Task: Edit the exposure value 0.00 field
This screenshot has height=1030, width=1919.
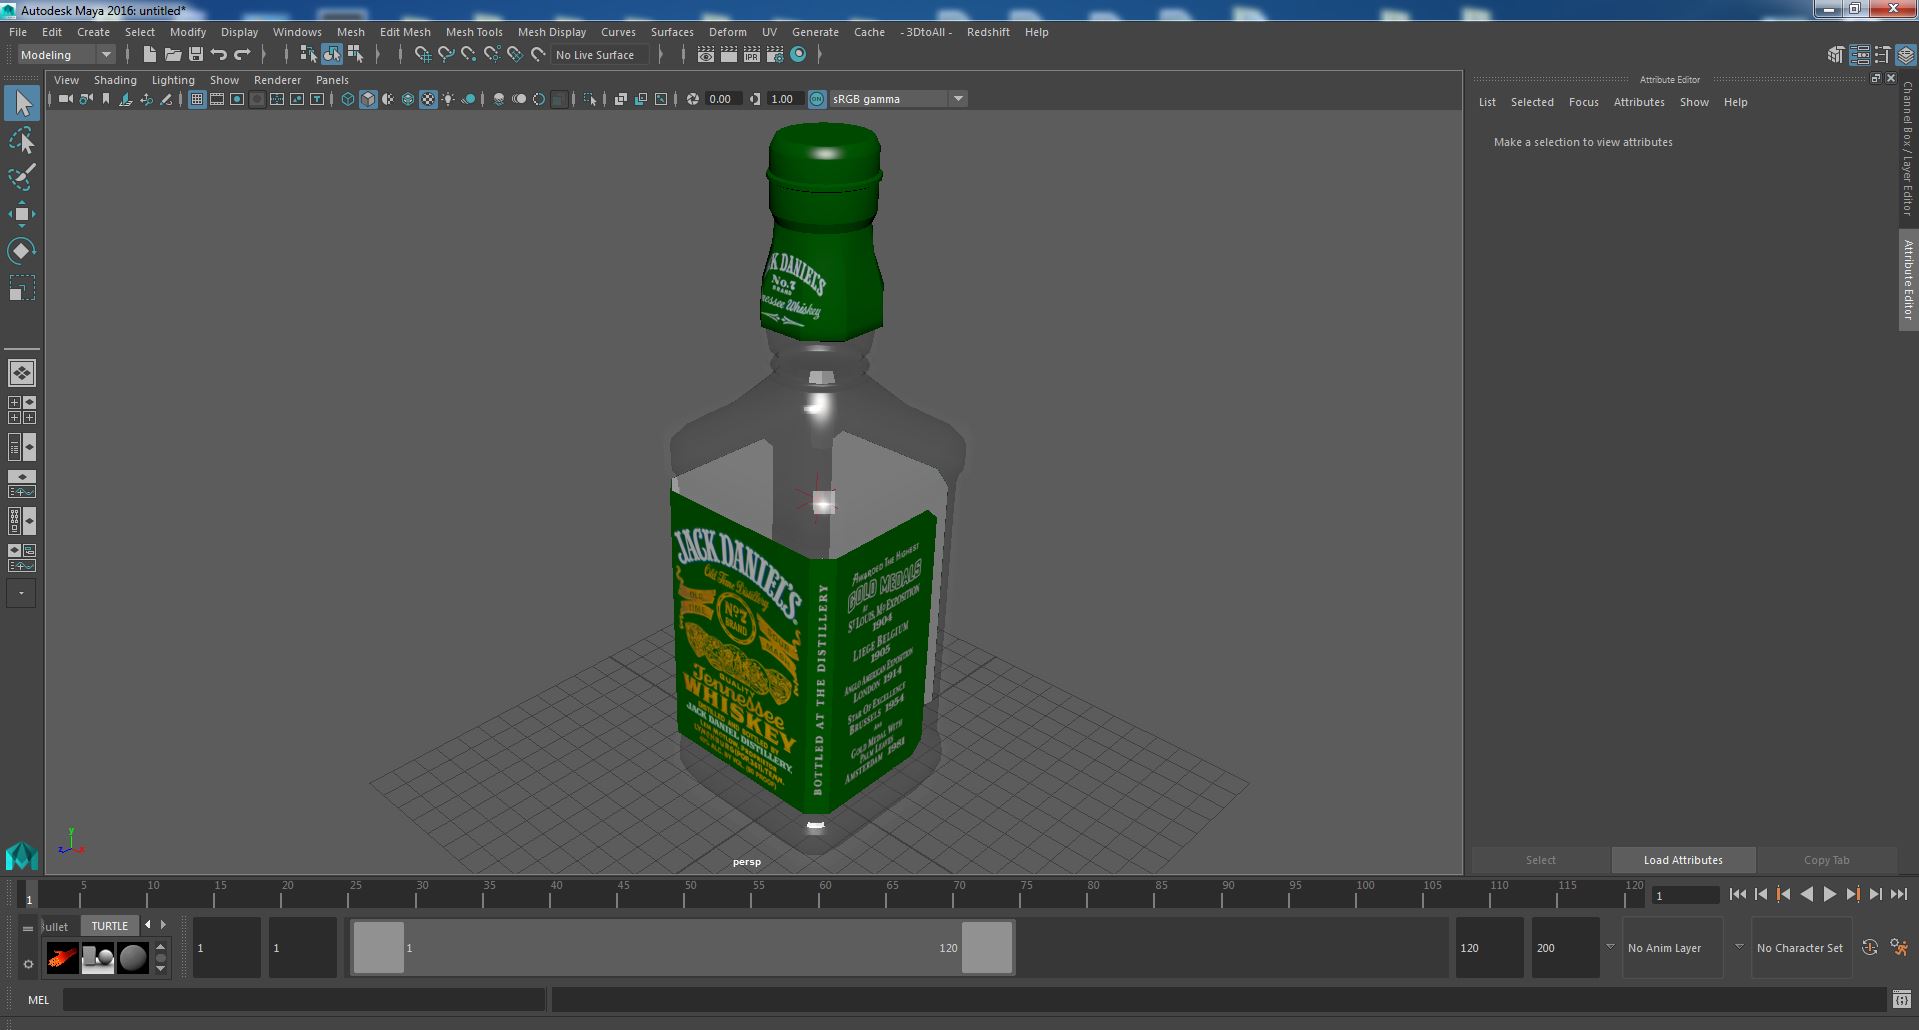Action: 722,99
